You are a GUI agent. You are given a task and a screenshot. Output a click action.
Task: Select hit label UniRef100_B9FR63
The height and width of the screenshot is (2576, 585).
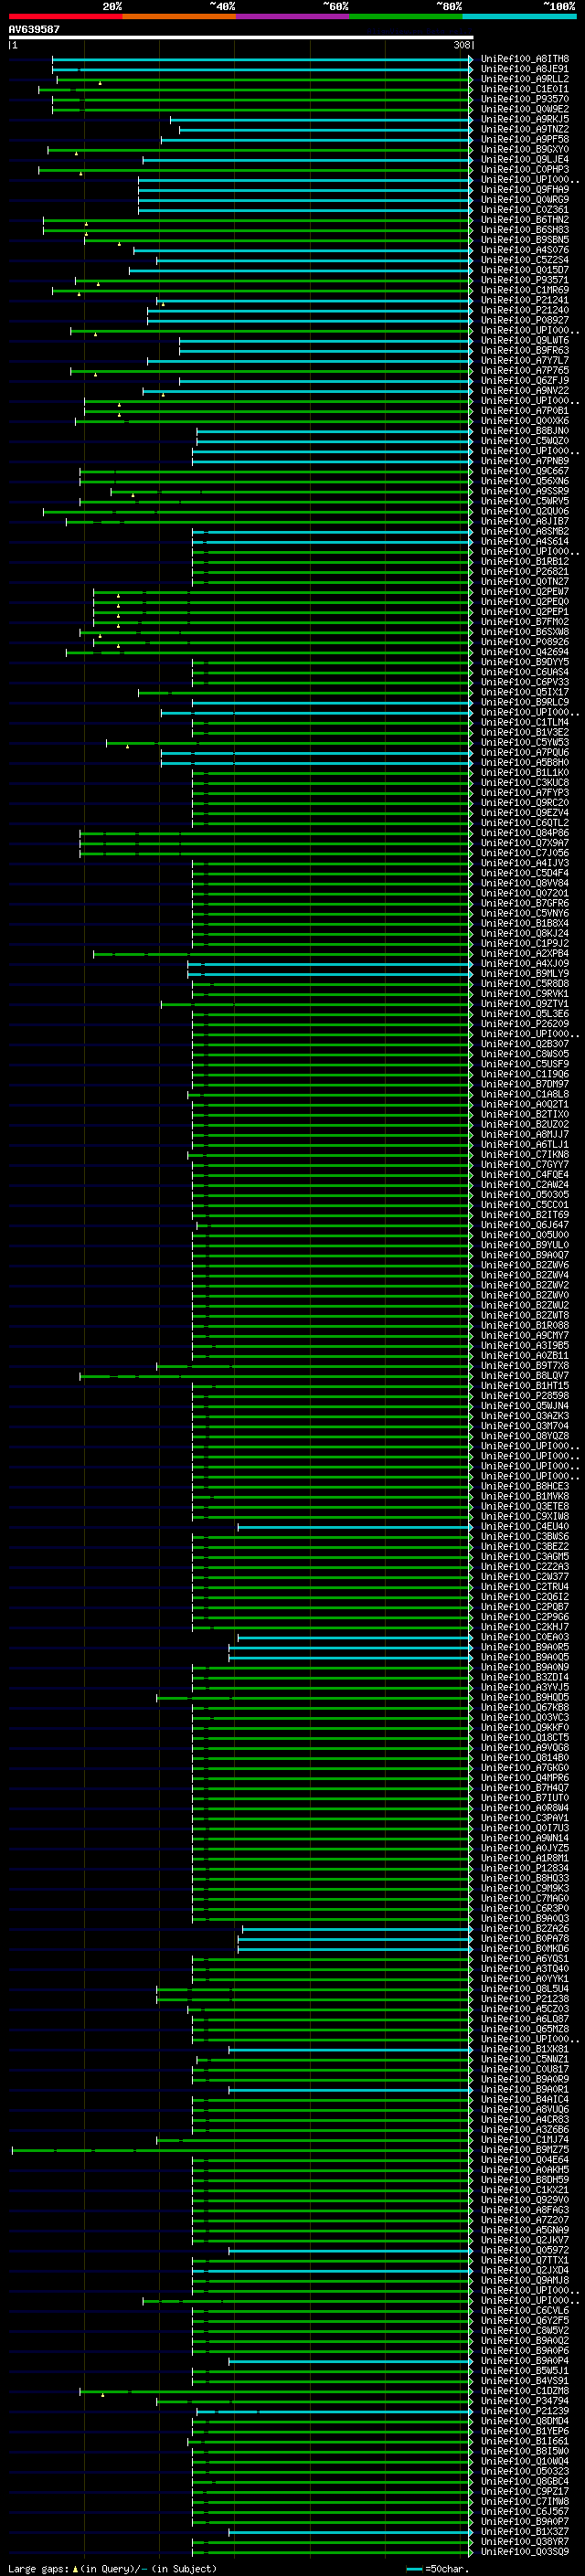point(525,351)
